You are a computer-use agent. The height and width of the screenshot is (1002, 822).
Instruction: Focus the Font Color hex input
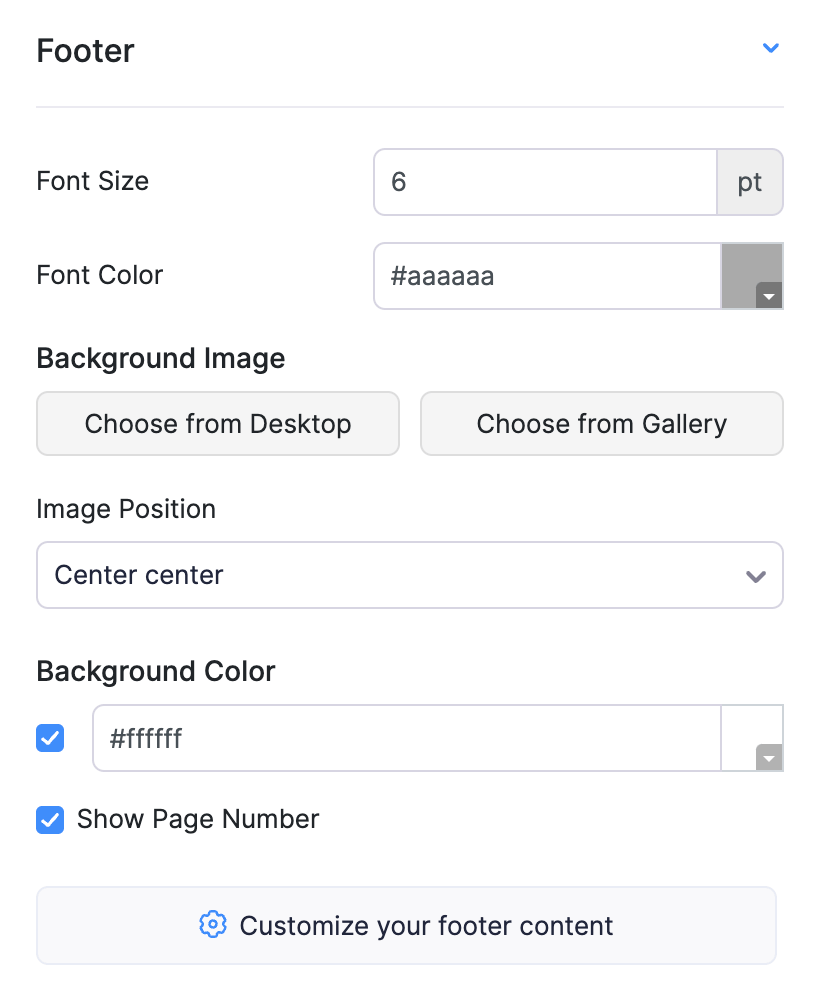[x=547, y=275]
